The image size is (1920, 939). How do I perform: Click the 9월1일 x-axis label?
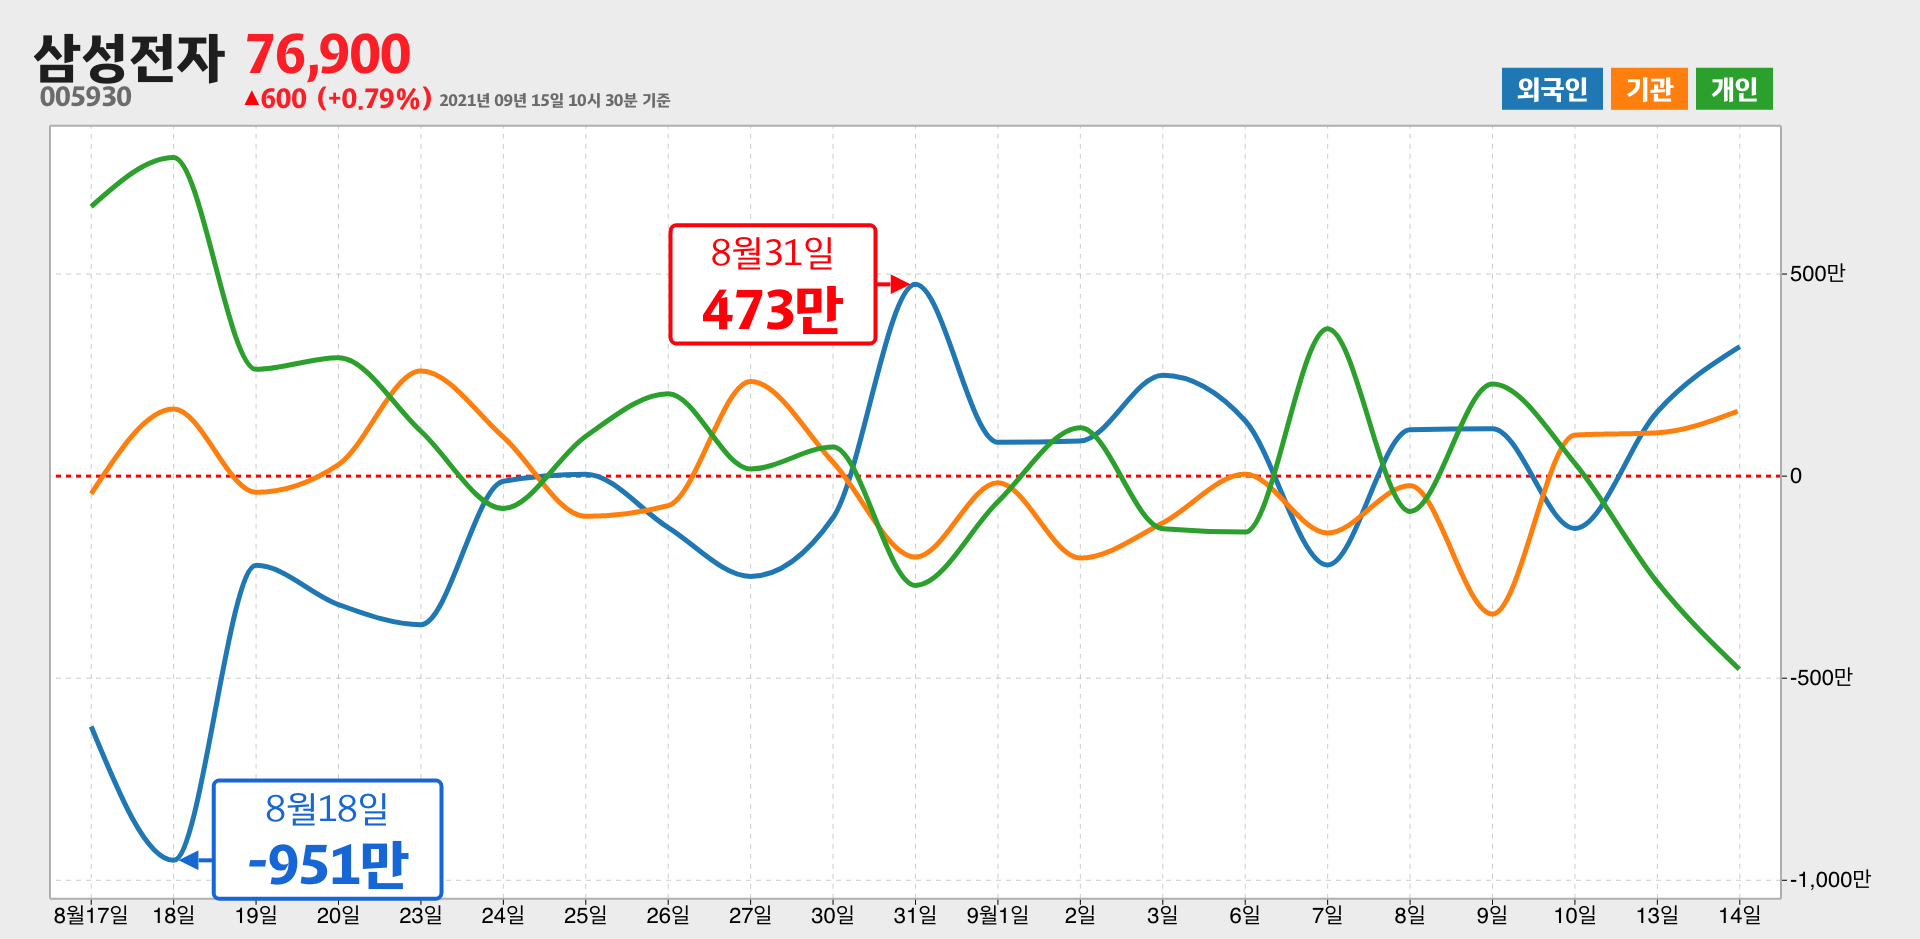coord(997,915)
